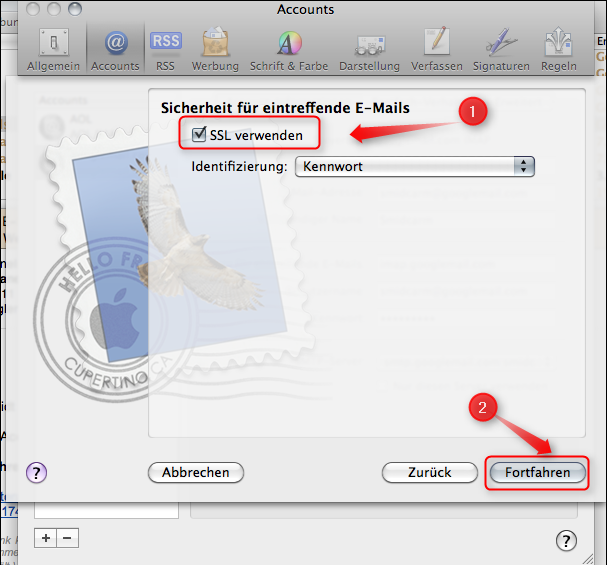Open the Signaturen preferences pane
The height and width of the screenshot is (565, 607).
501,50
